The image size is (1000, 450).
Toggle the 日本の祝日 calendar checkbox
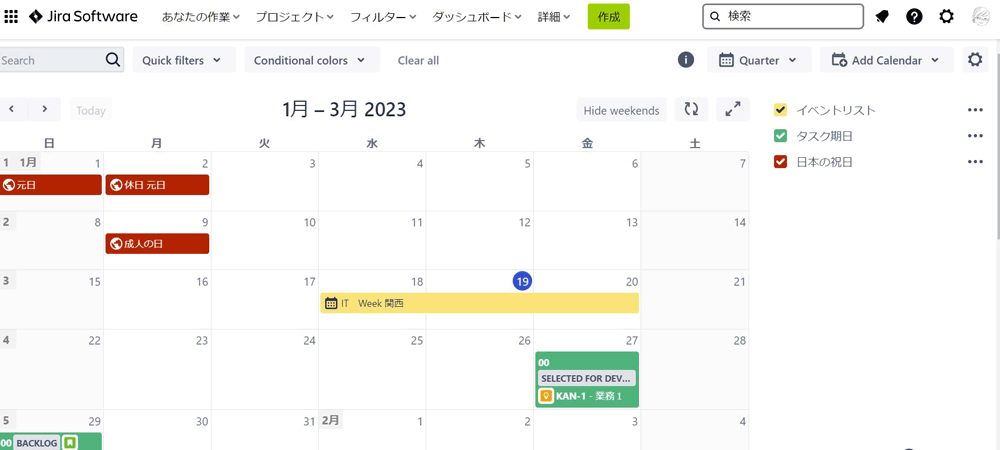[x=781, y=162]
